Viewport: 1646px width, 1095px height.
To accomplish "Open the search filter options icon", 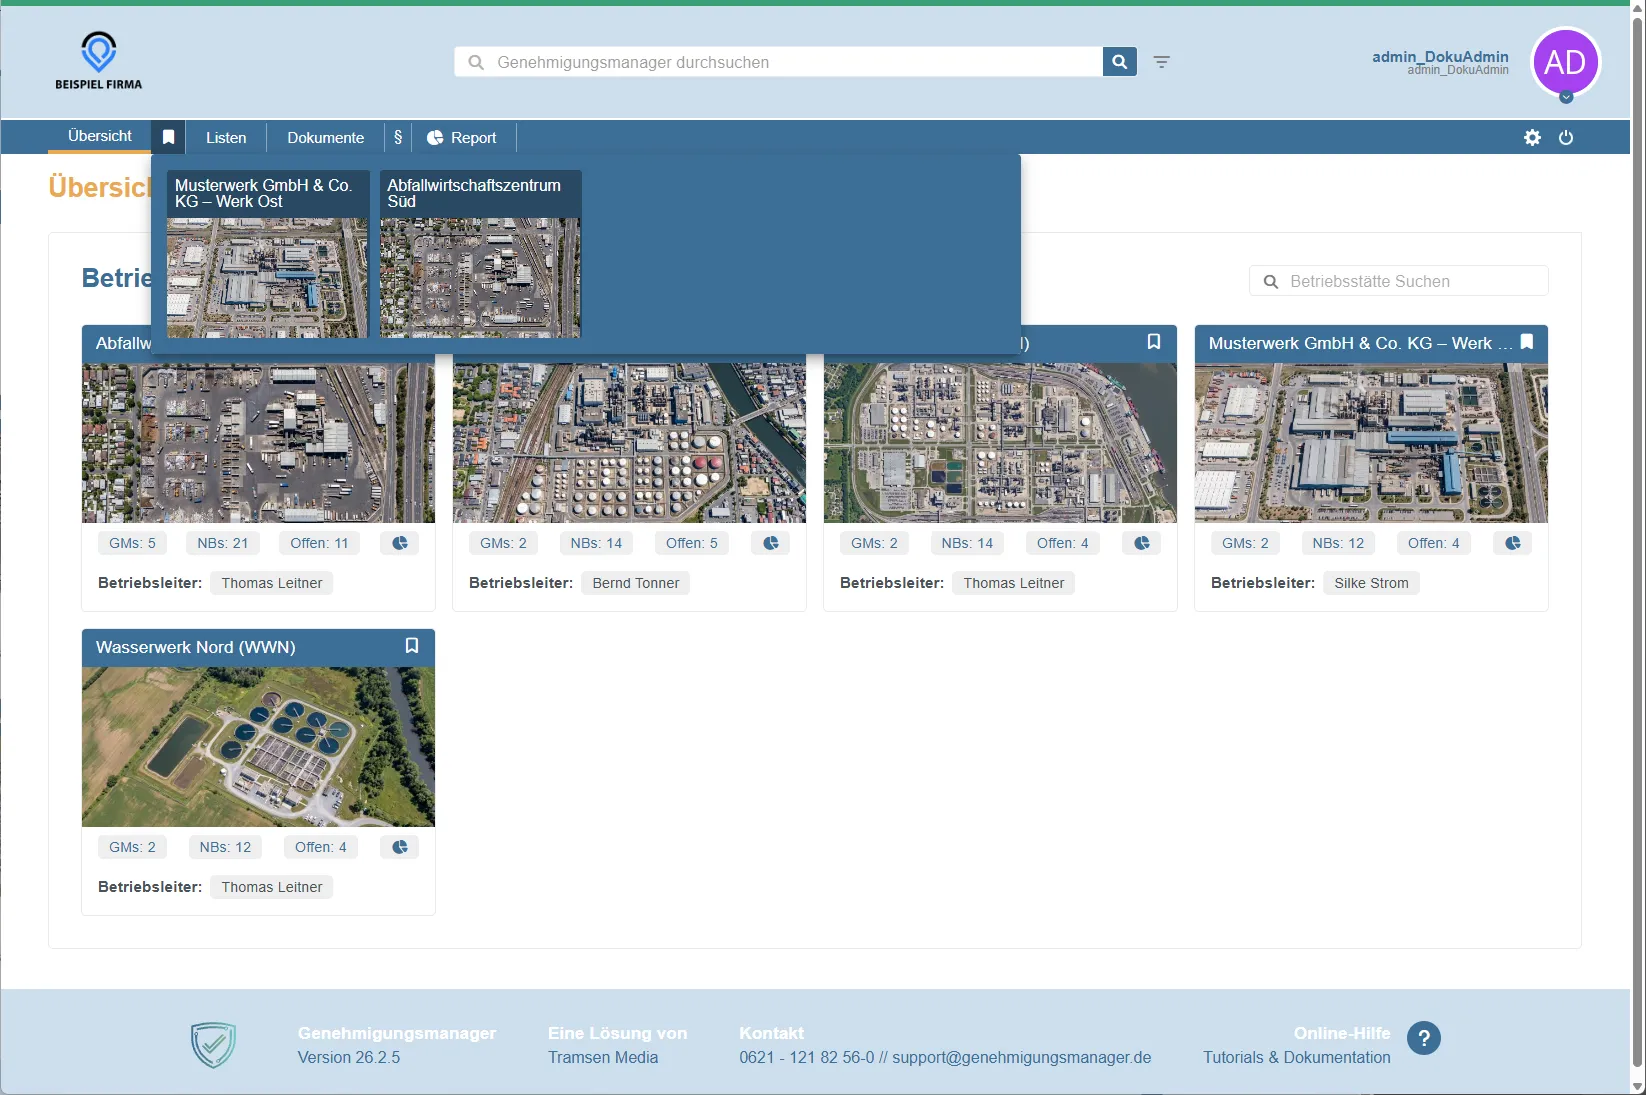I will (x=1161, y=62).
